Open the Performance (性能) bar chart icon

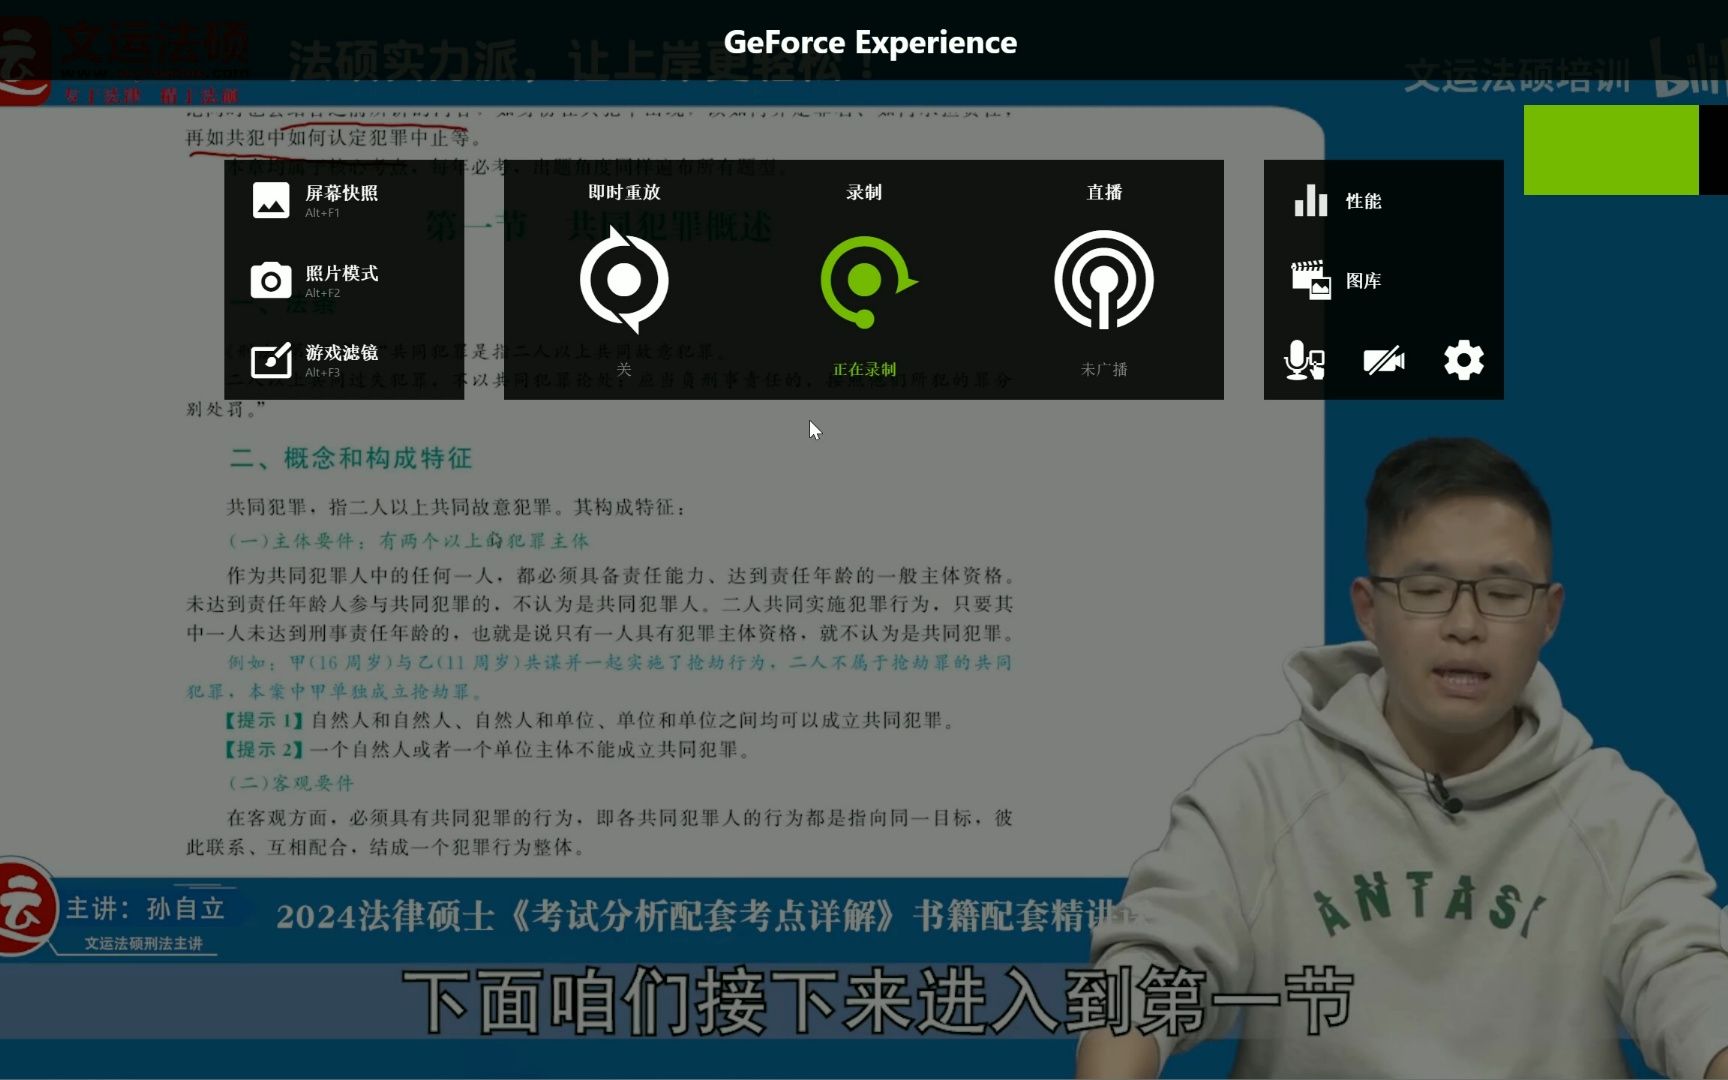[1311, 201]
